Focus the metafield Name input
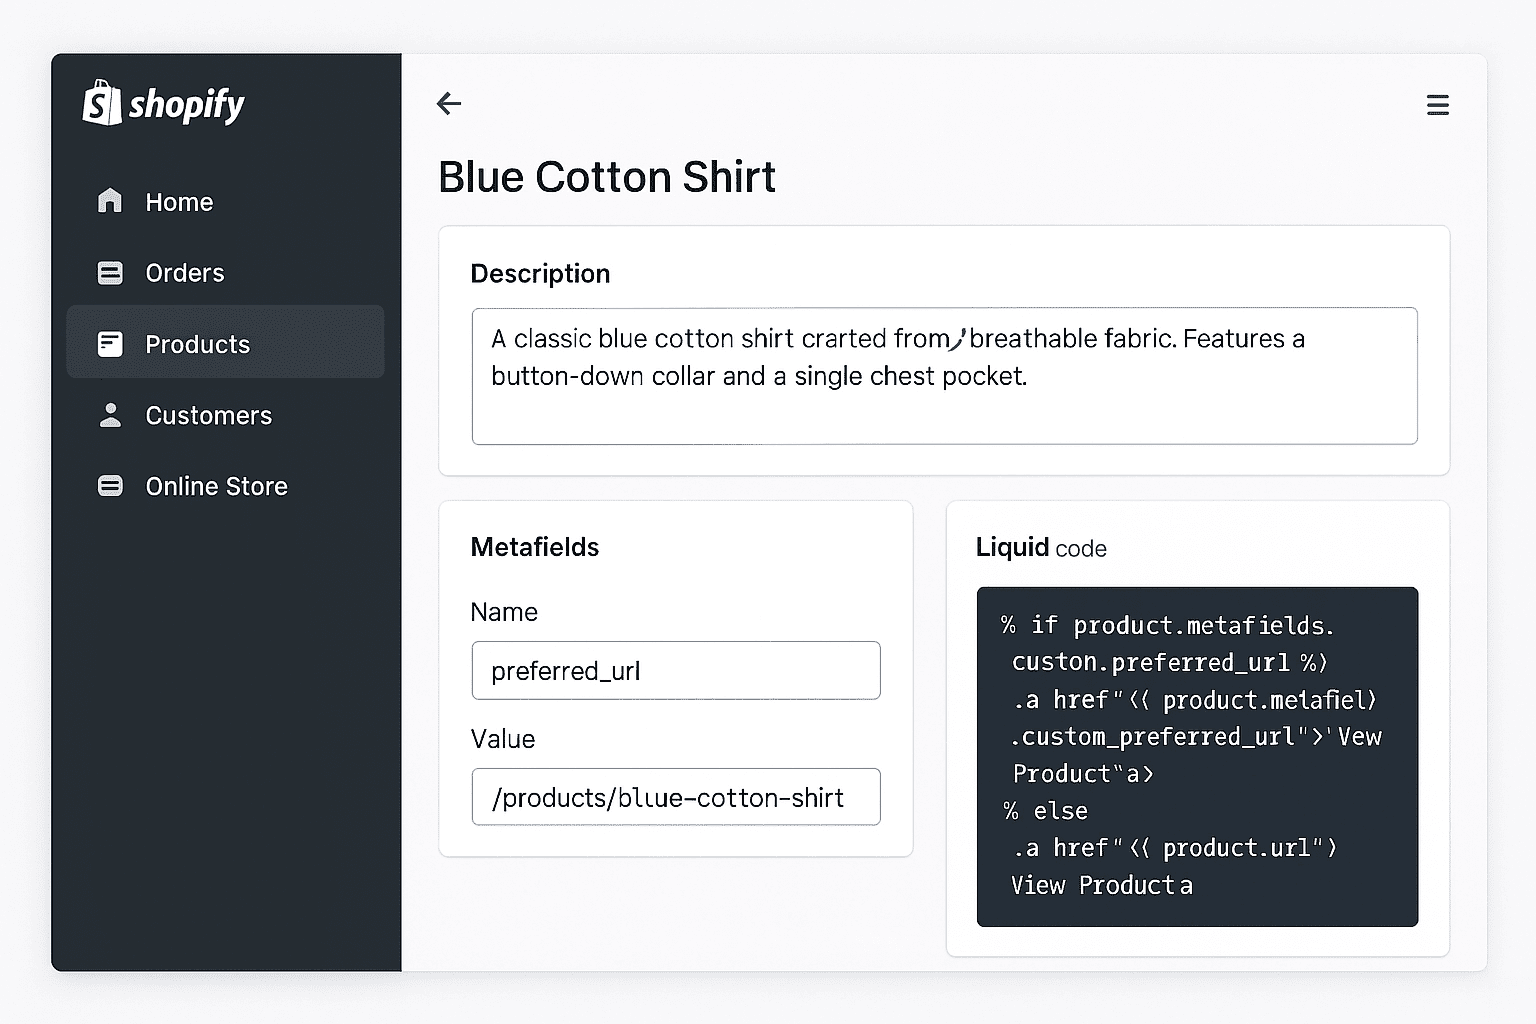The width and height of the screenshot is (1536, 1024). point(676,670)
